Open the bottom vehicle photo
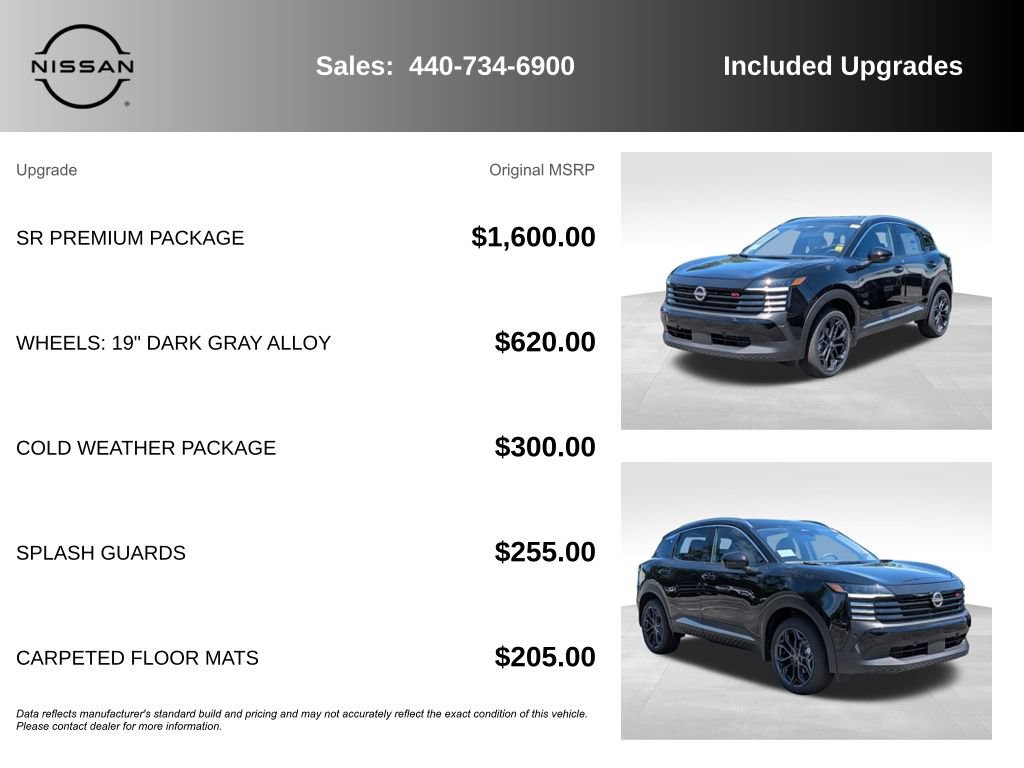This screenshot has width=1024, height=768. click(806, 601)
